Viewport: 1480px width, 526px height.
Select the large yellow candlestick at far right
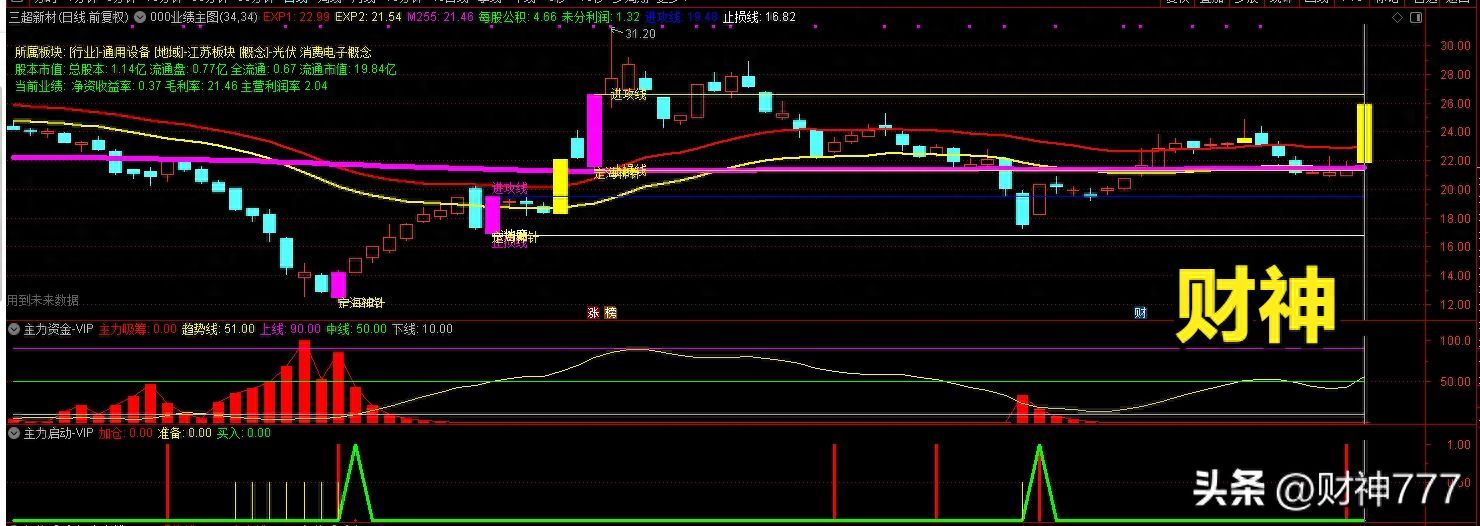(x=1364, y=134)
